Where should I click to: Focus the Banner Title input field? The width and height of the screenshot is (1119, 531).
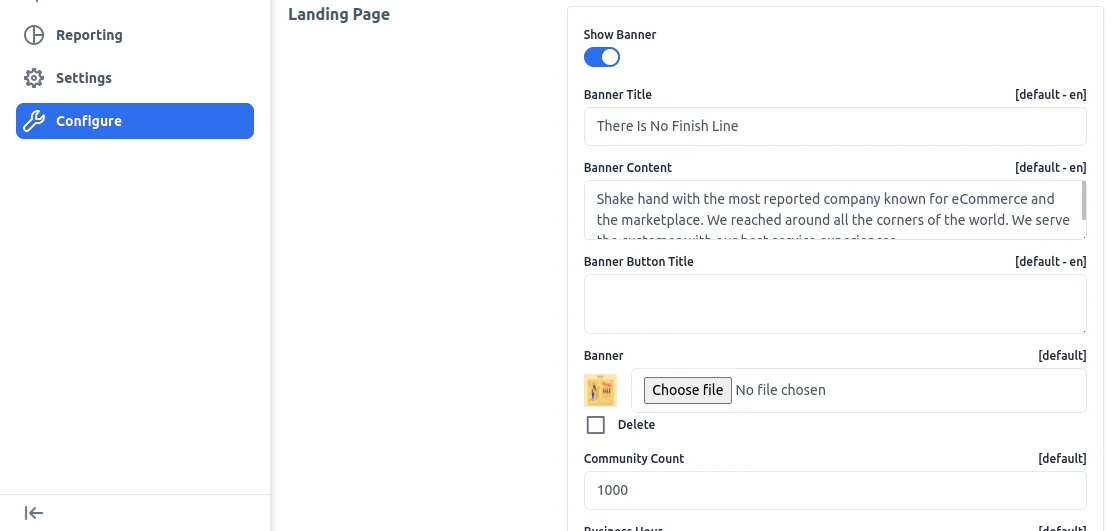[835, 126]
